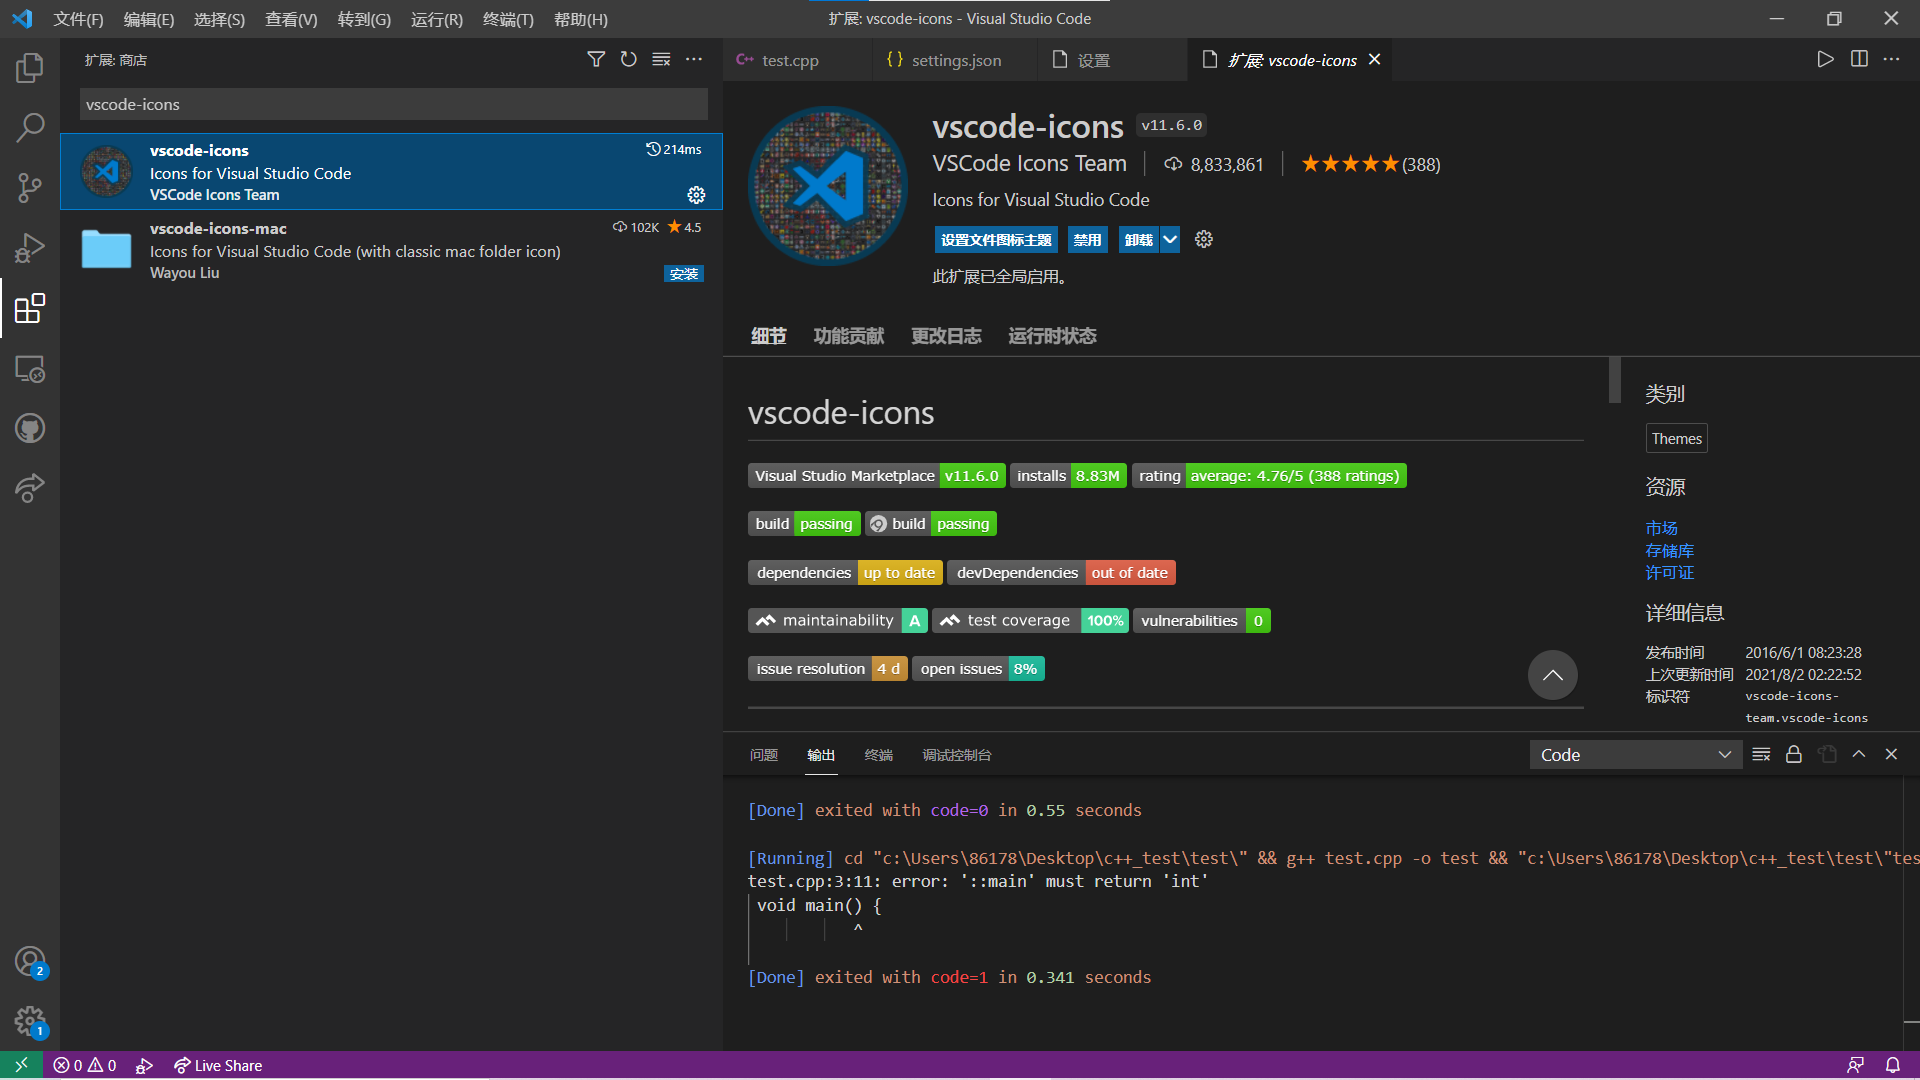The width and height of the screenshot is (1920, 1080).
Task: Open the 帮助(H) menu
Action: click(x=581, y=19)
